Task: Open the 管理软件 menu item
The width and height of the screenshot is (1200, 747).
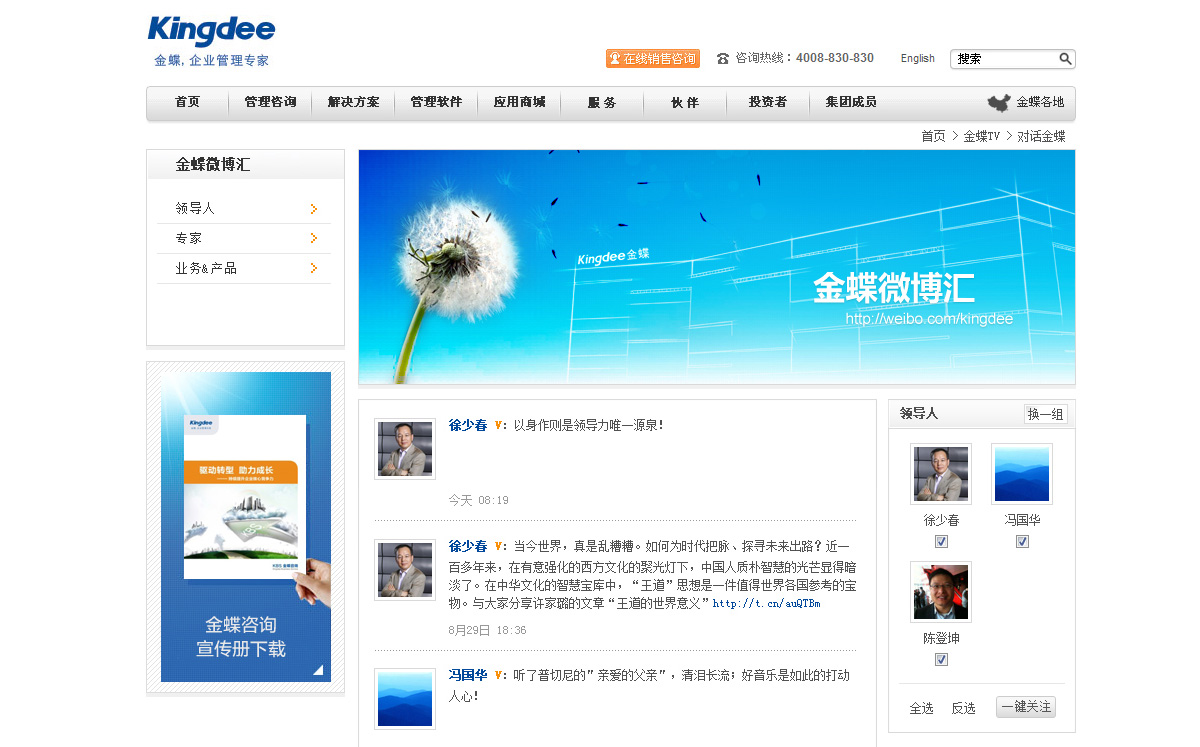Action: 436,102
